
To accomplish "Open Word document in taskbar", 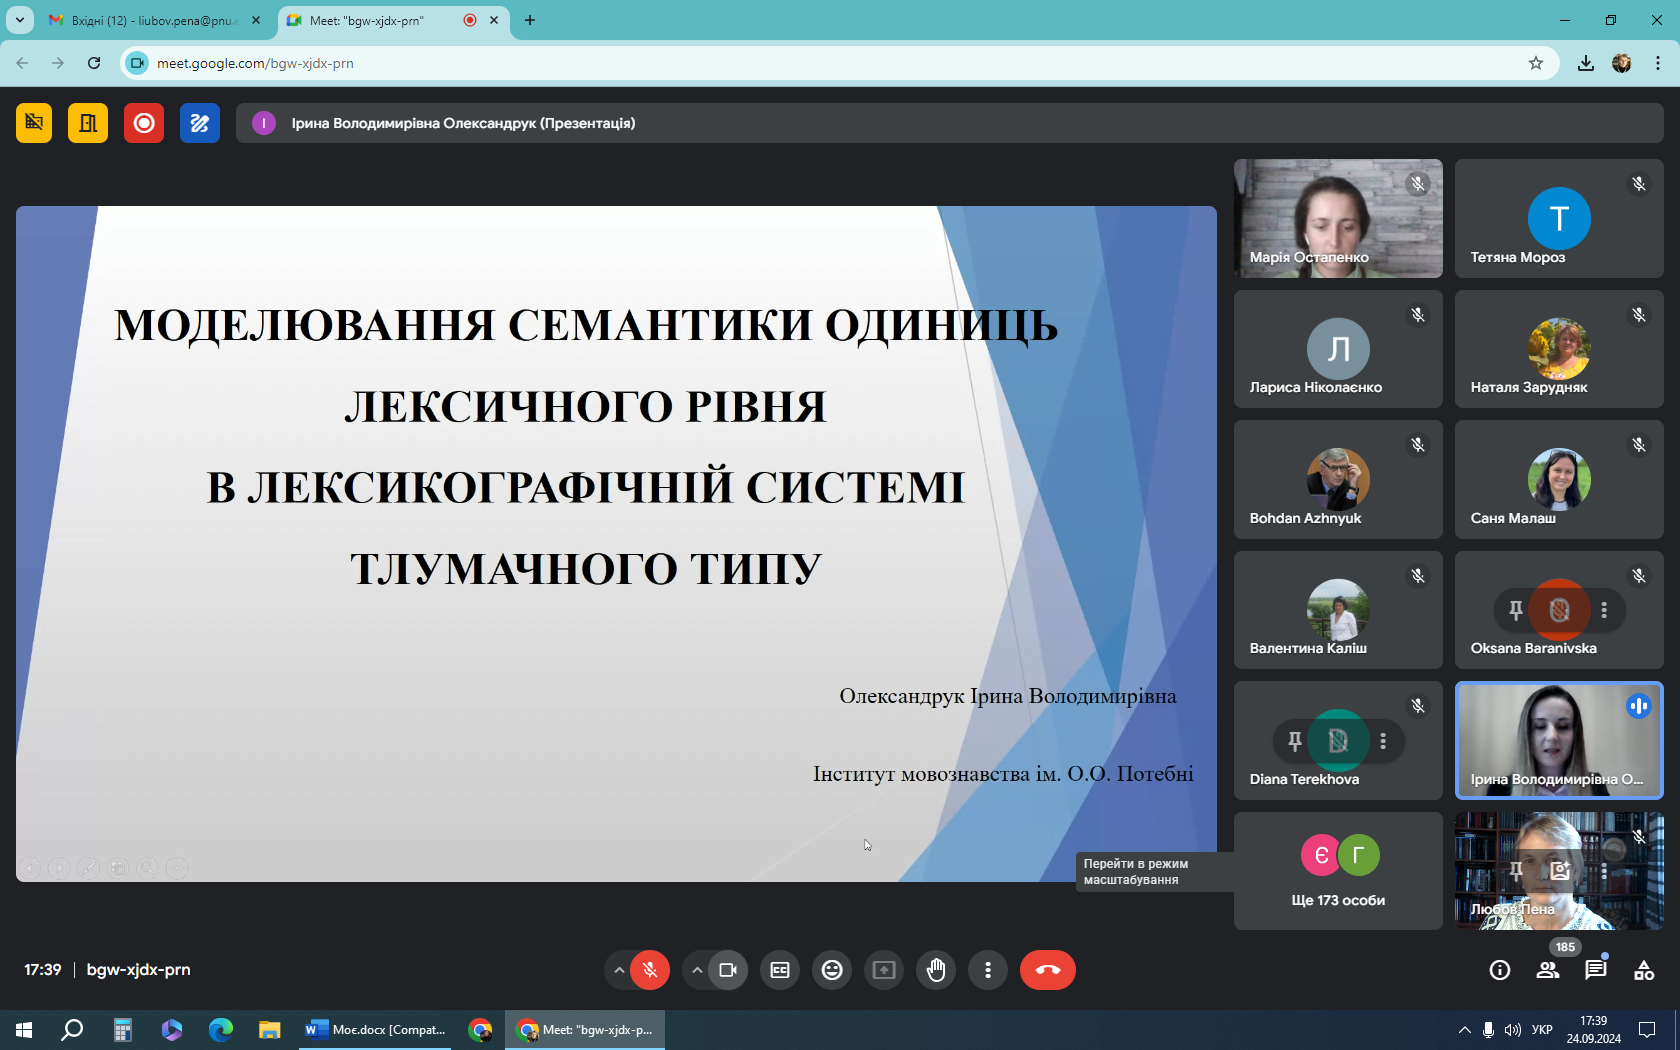I will [x=376, y=1030].
